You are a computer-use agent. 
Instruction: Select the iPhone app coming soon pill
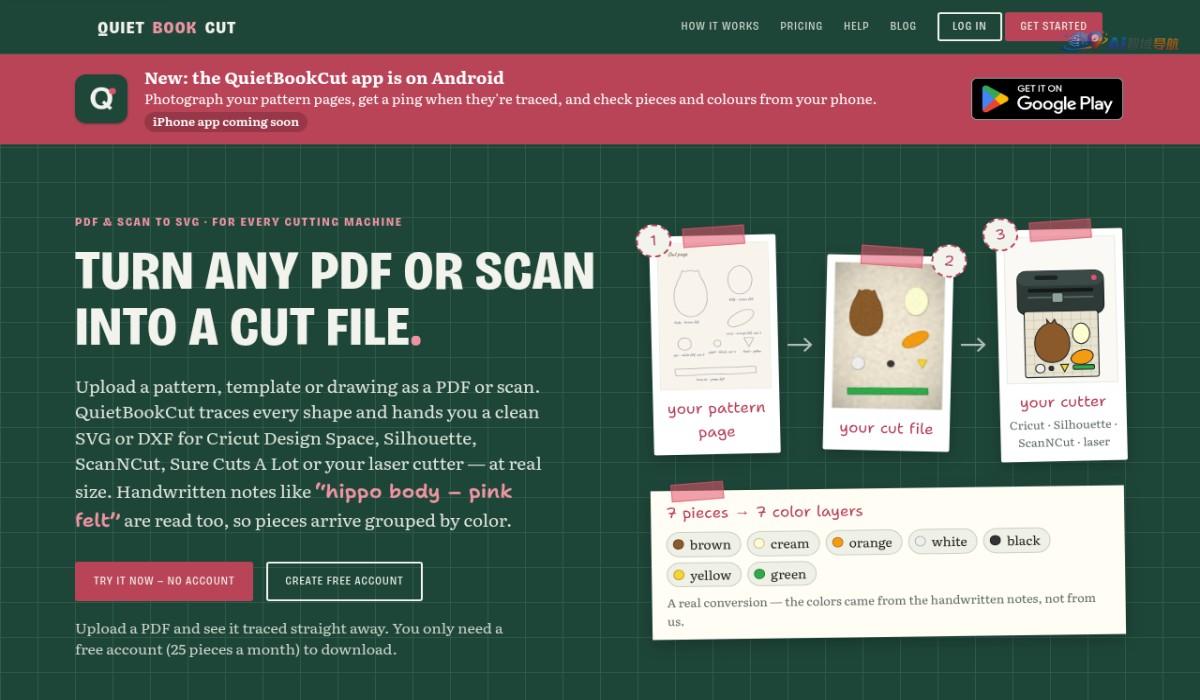pyautogui.click(x=226, y=122)
